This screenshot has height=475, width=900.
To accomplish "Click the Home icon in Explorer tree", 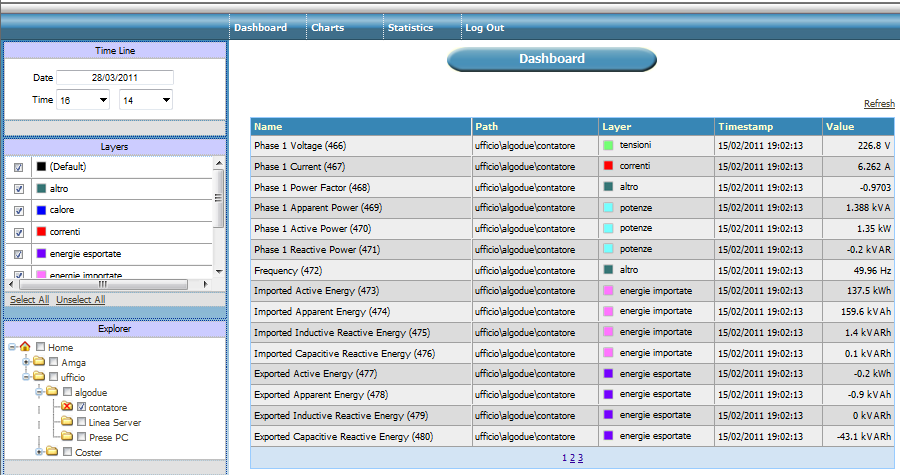I will point(25,348).
